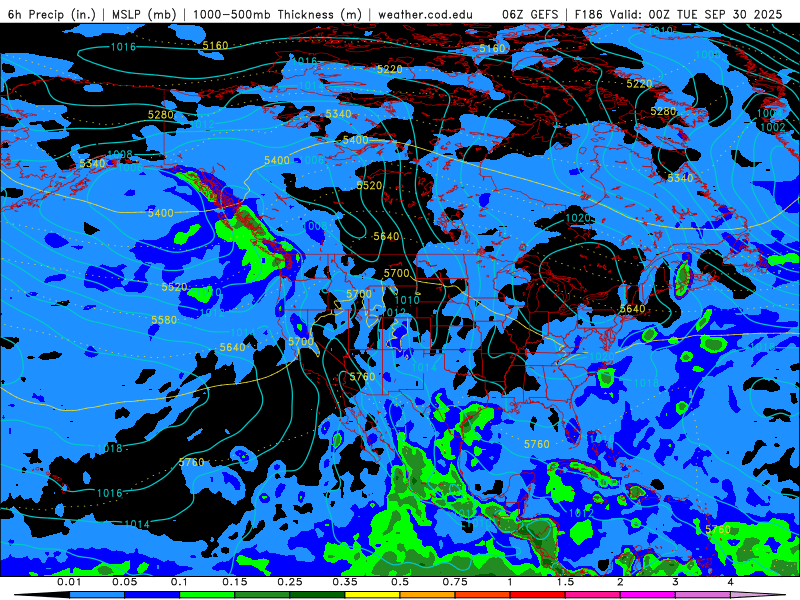Select the medium green 0.15–0.25 legend swatch
Image resolution: width=800 pixels, height=600 pixels.
(262, 595)
